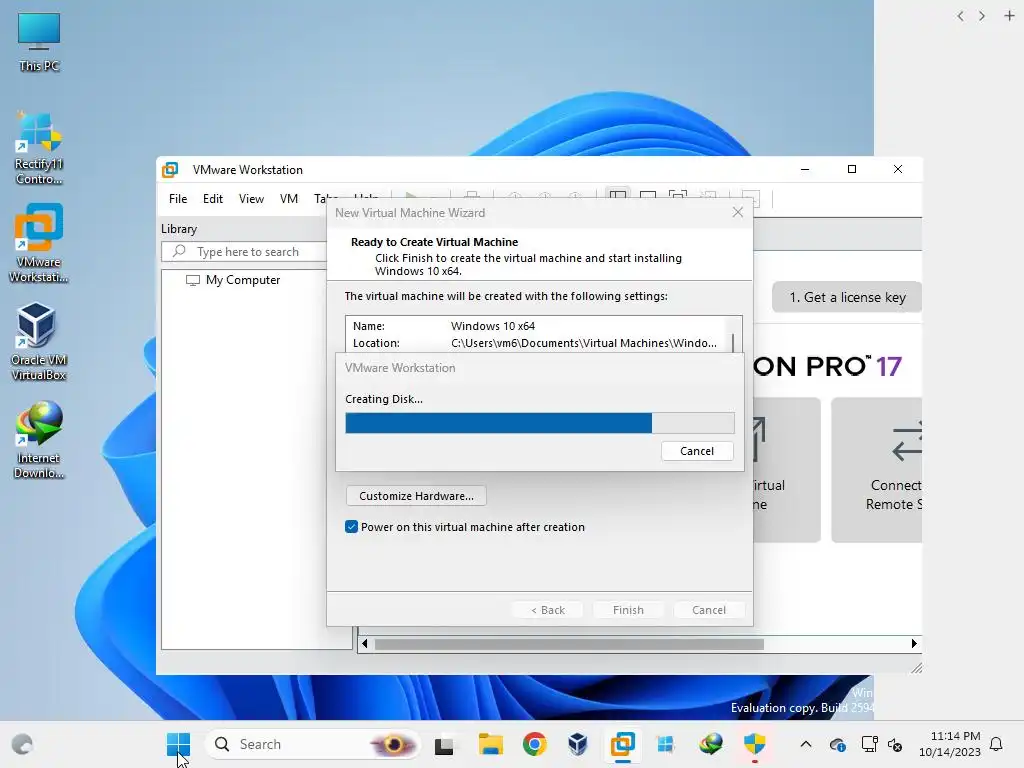
Task: Open the Windows Security shield taskbar icon
Action: click(x=754, y=744)
